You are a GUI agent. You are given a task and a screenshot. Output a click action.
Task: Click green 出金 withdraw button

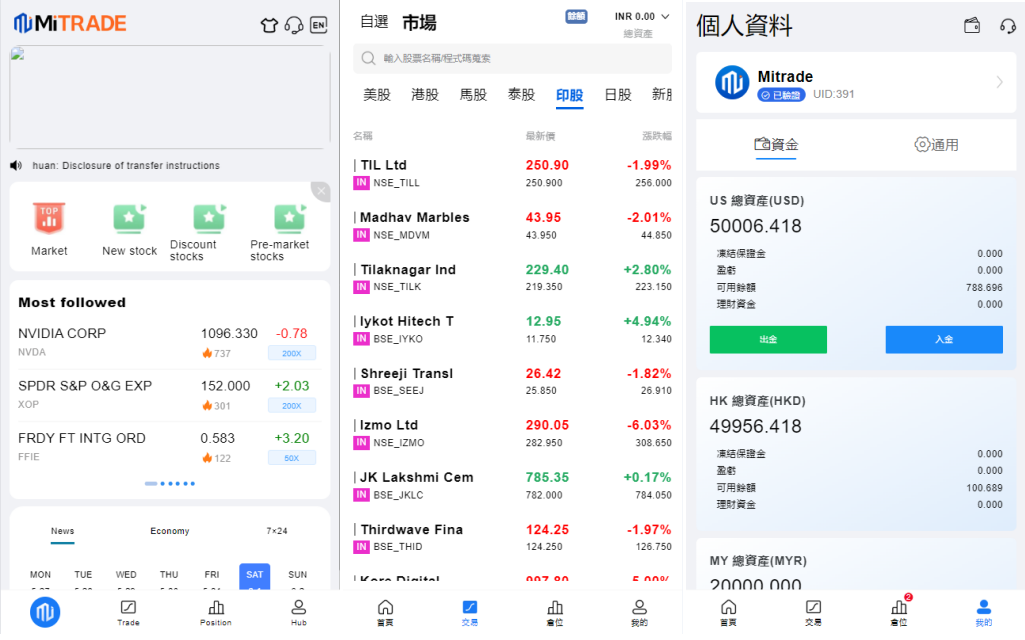point(768,339)
